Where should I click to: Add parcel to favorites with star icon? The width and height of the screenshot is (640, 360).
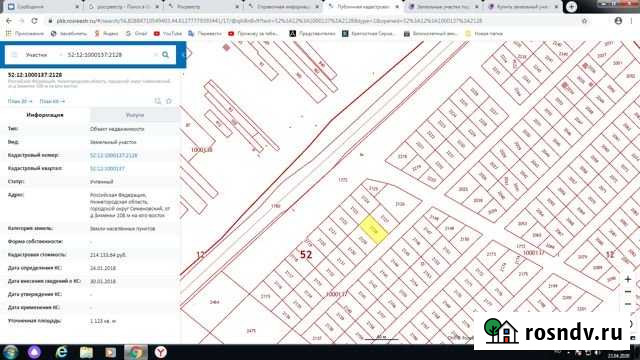pos(169,101)
